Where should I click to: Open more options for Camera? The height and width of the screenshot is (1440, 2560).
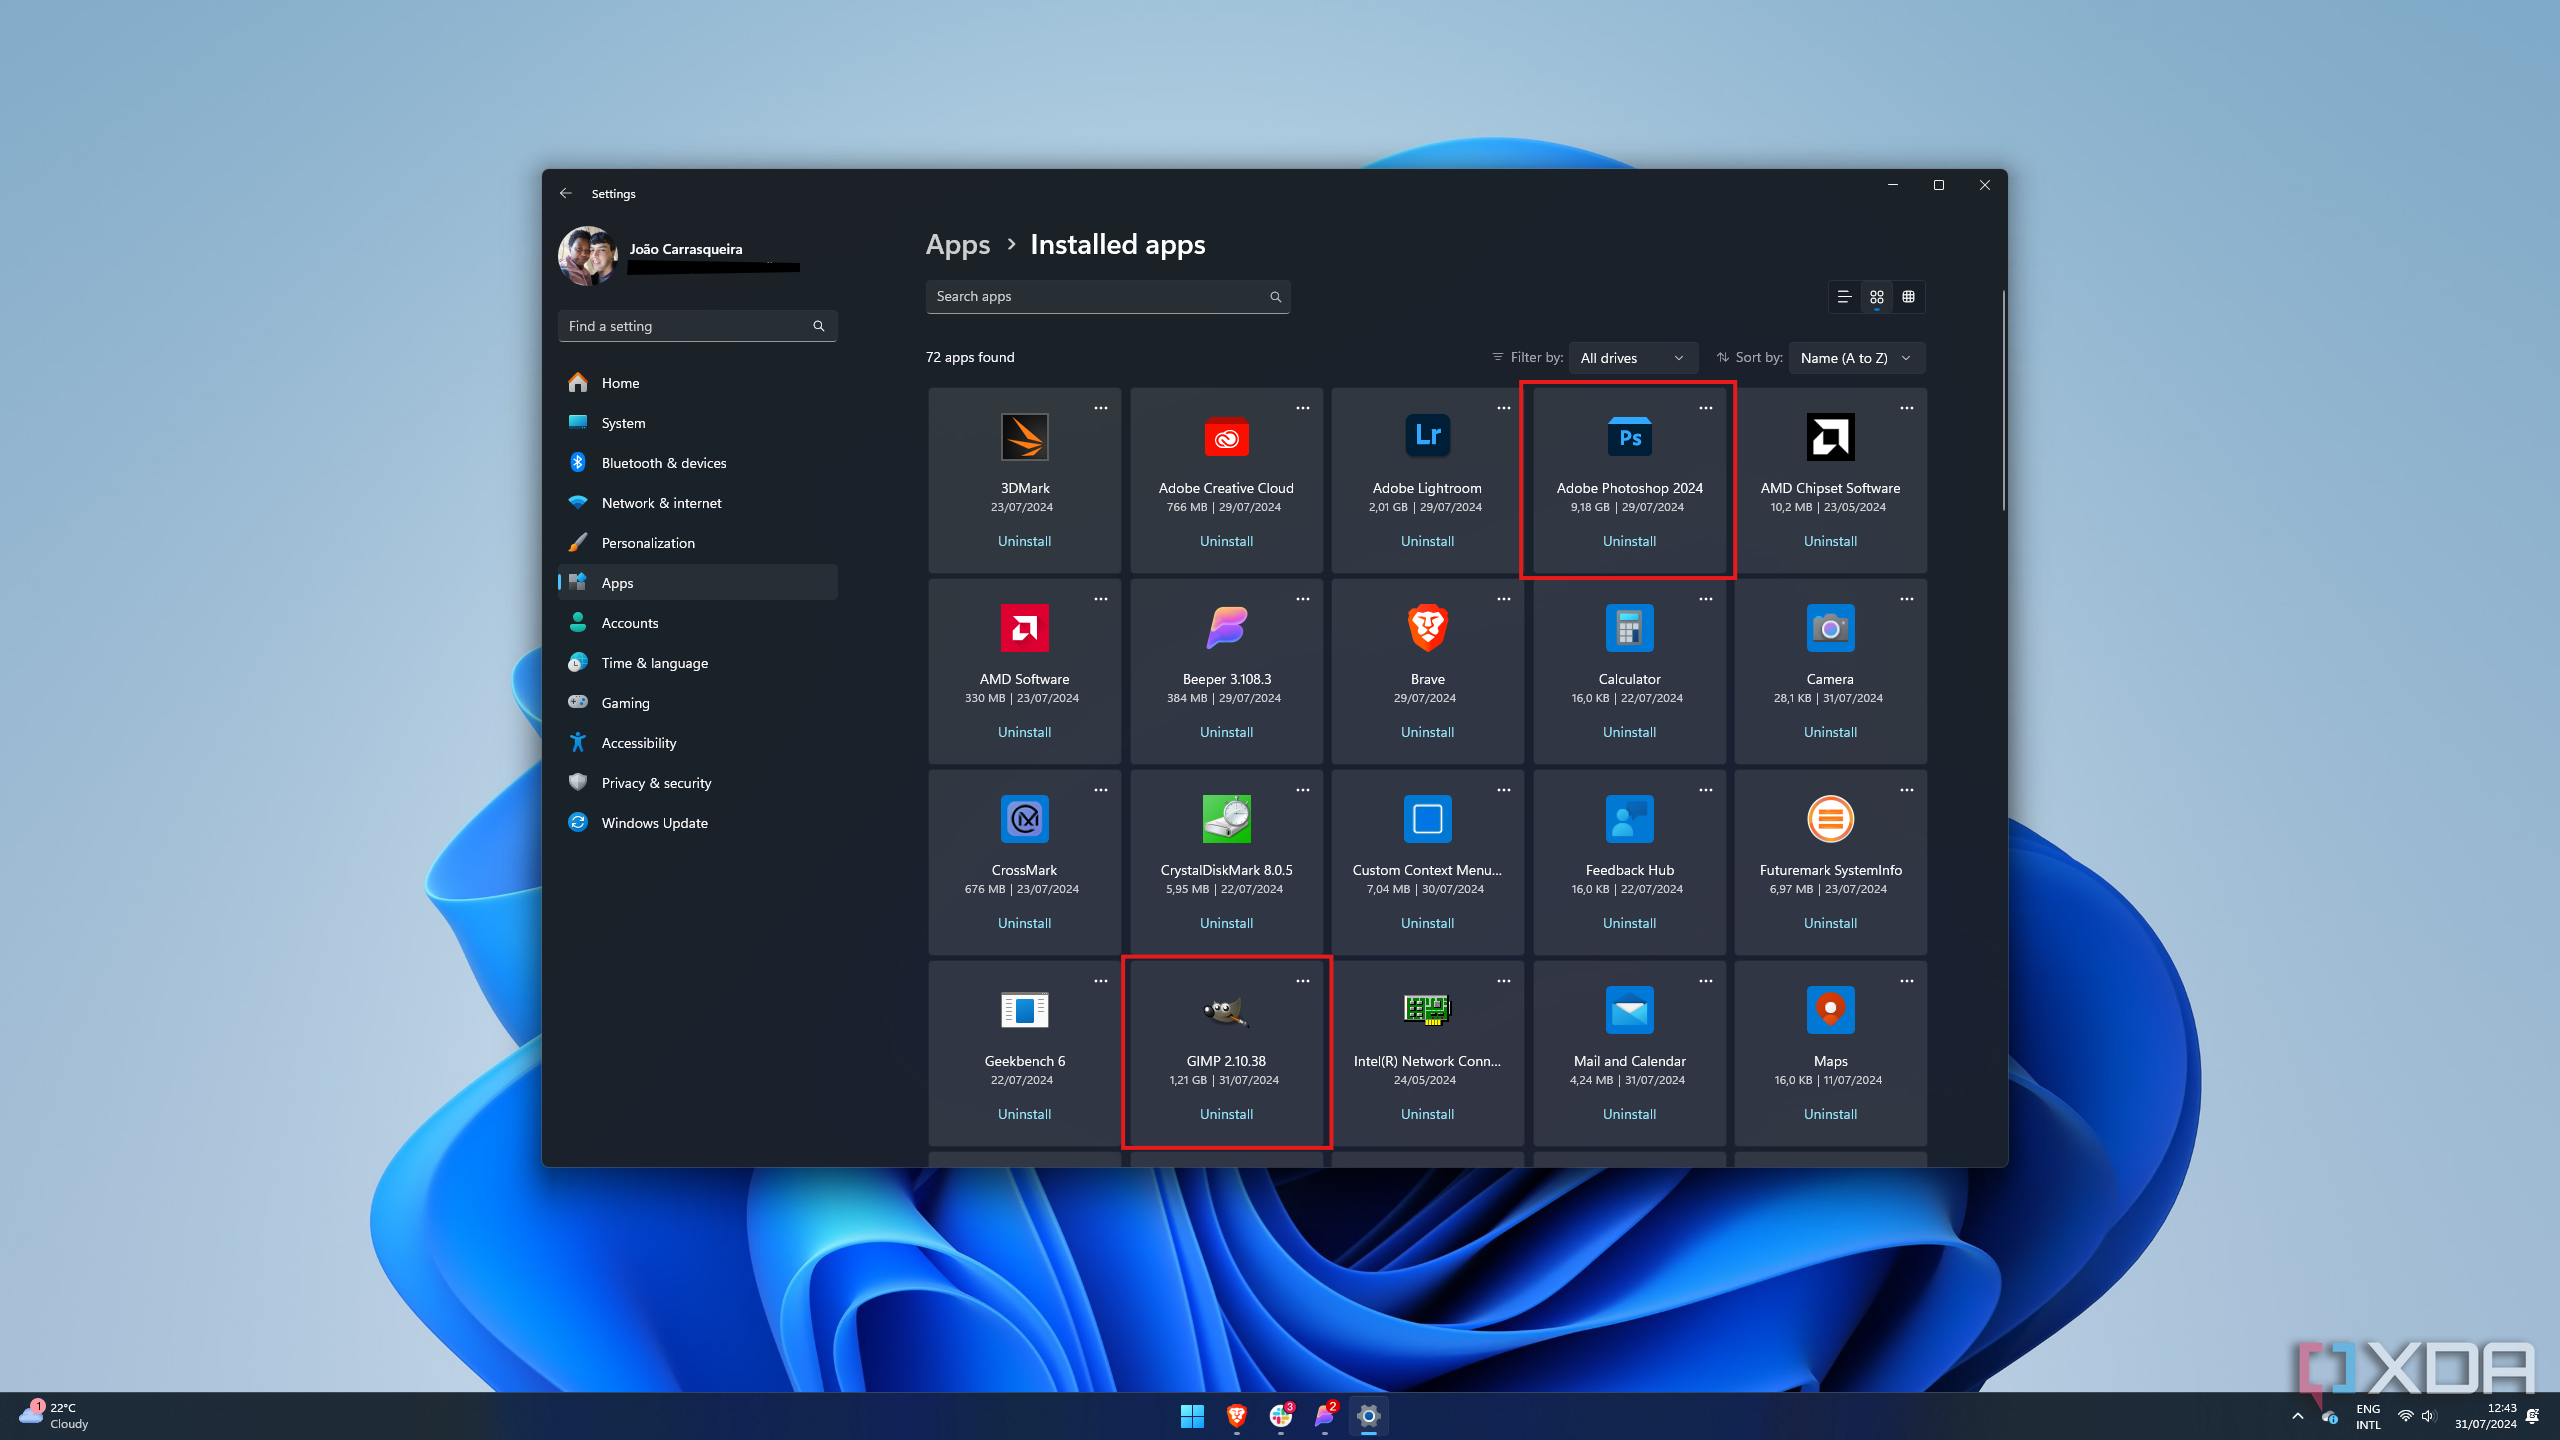[1906, 599]
